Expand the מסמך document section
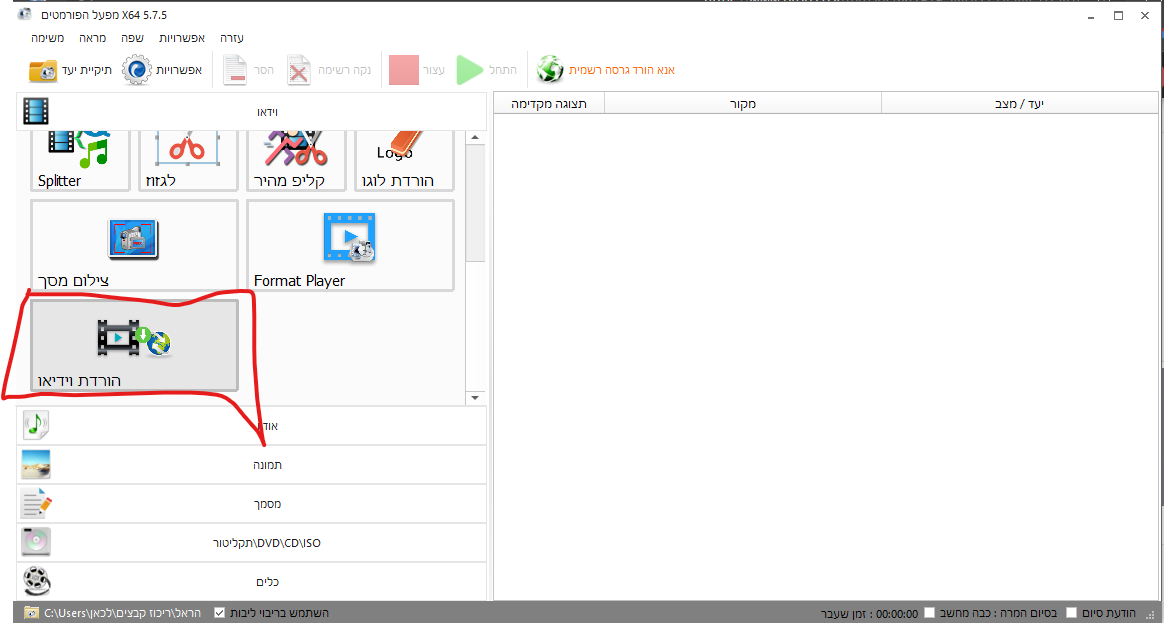Screen dimensions: 1164x623 tap(251, 503)
